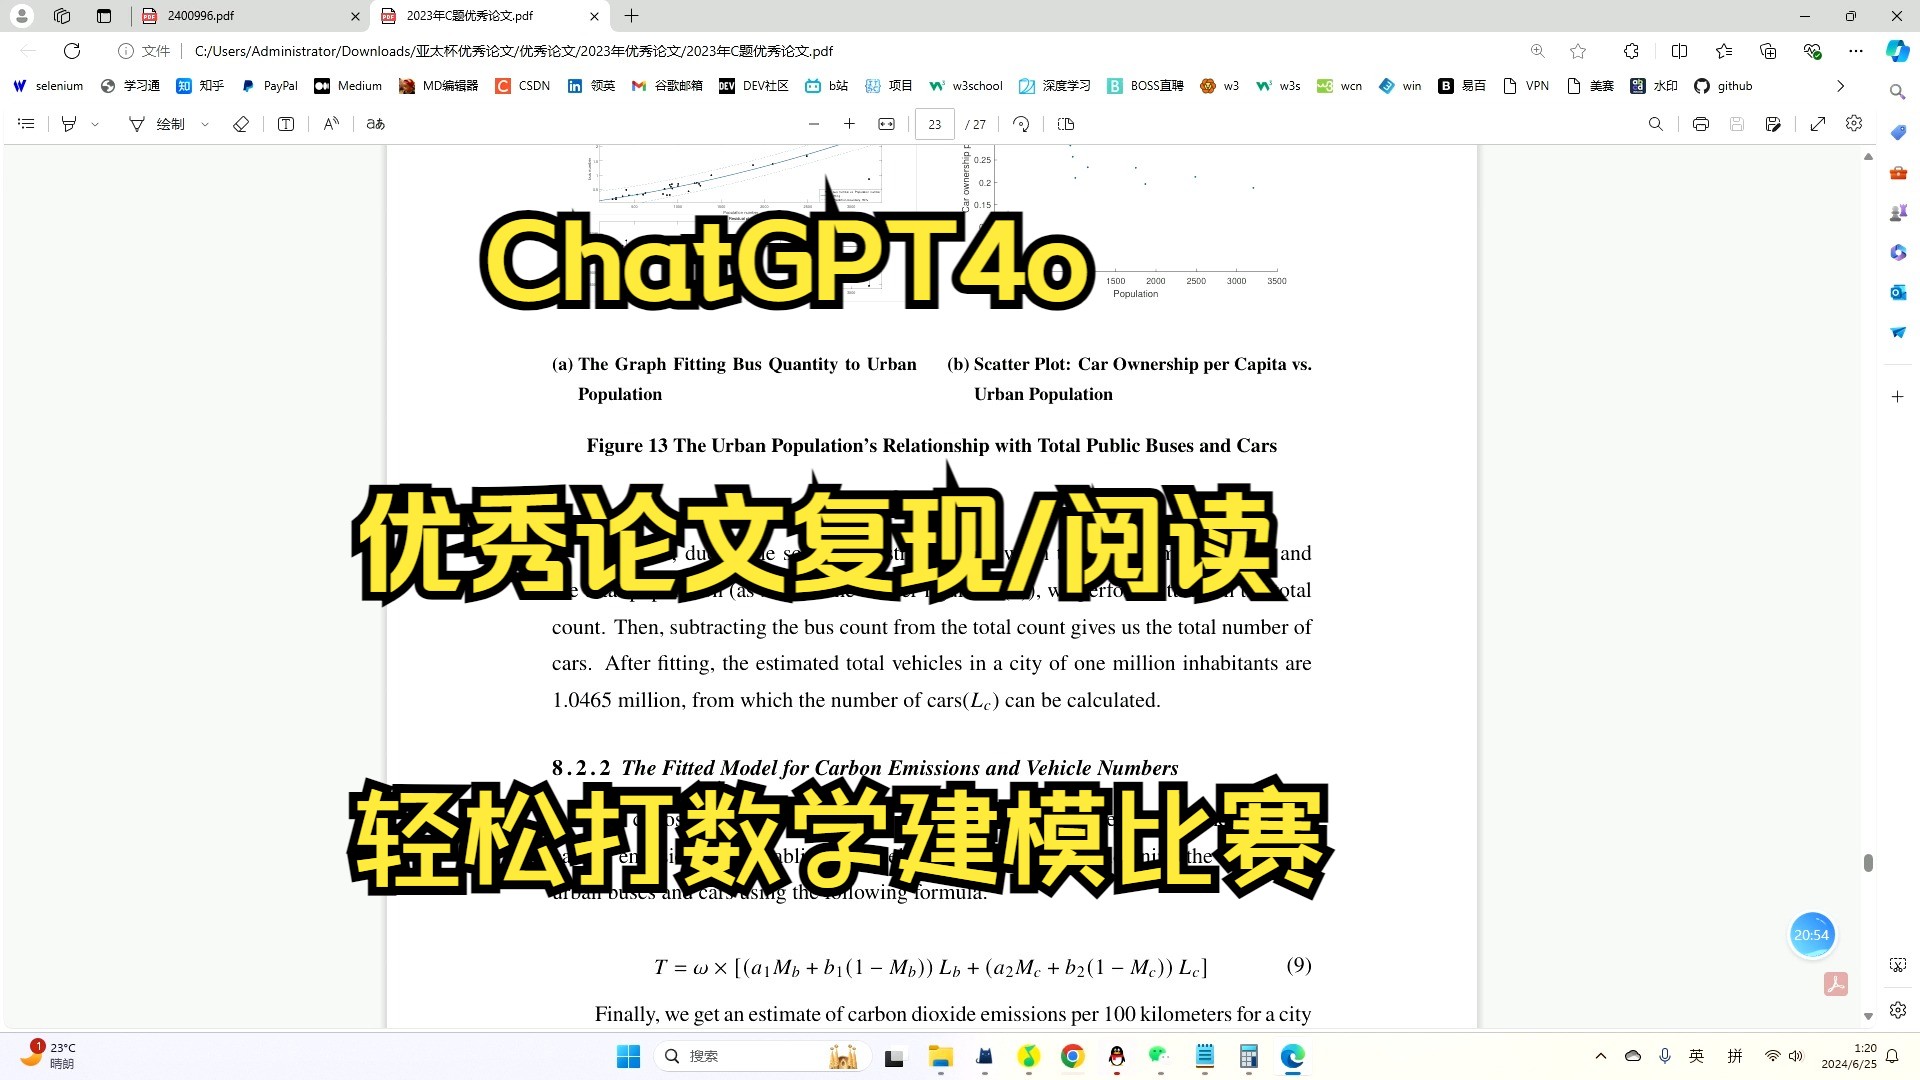The width and height of the screenshot is (1920, 1080).
Task: Open PDF viewer settings gear
Action: (x=1854, y=124)
